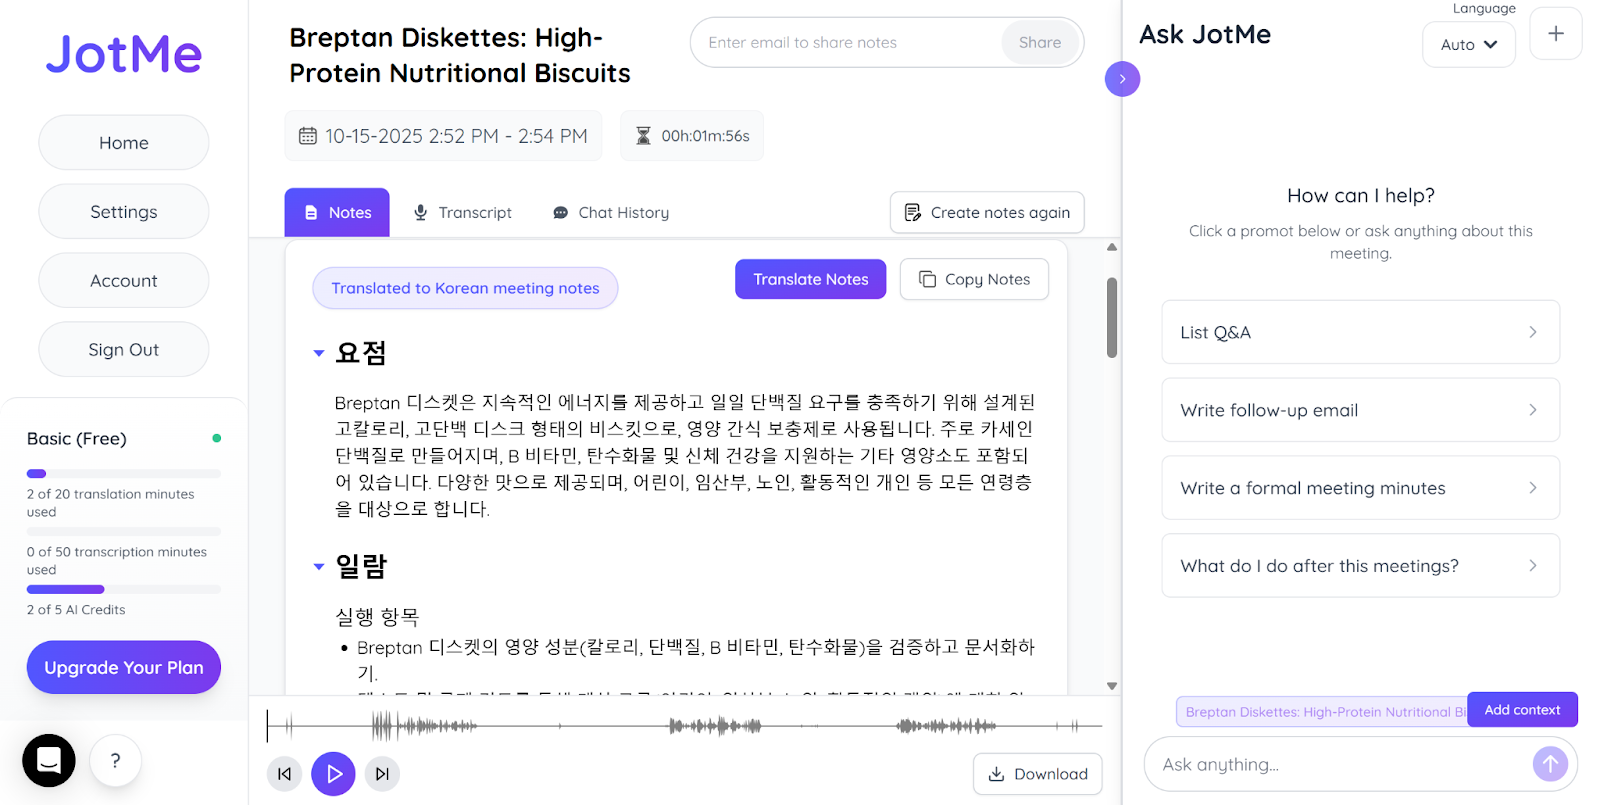Image resolution: width=1600 pixels, height=805 pixels.
Task: Go to Account page
Action: 124,281
